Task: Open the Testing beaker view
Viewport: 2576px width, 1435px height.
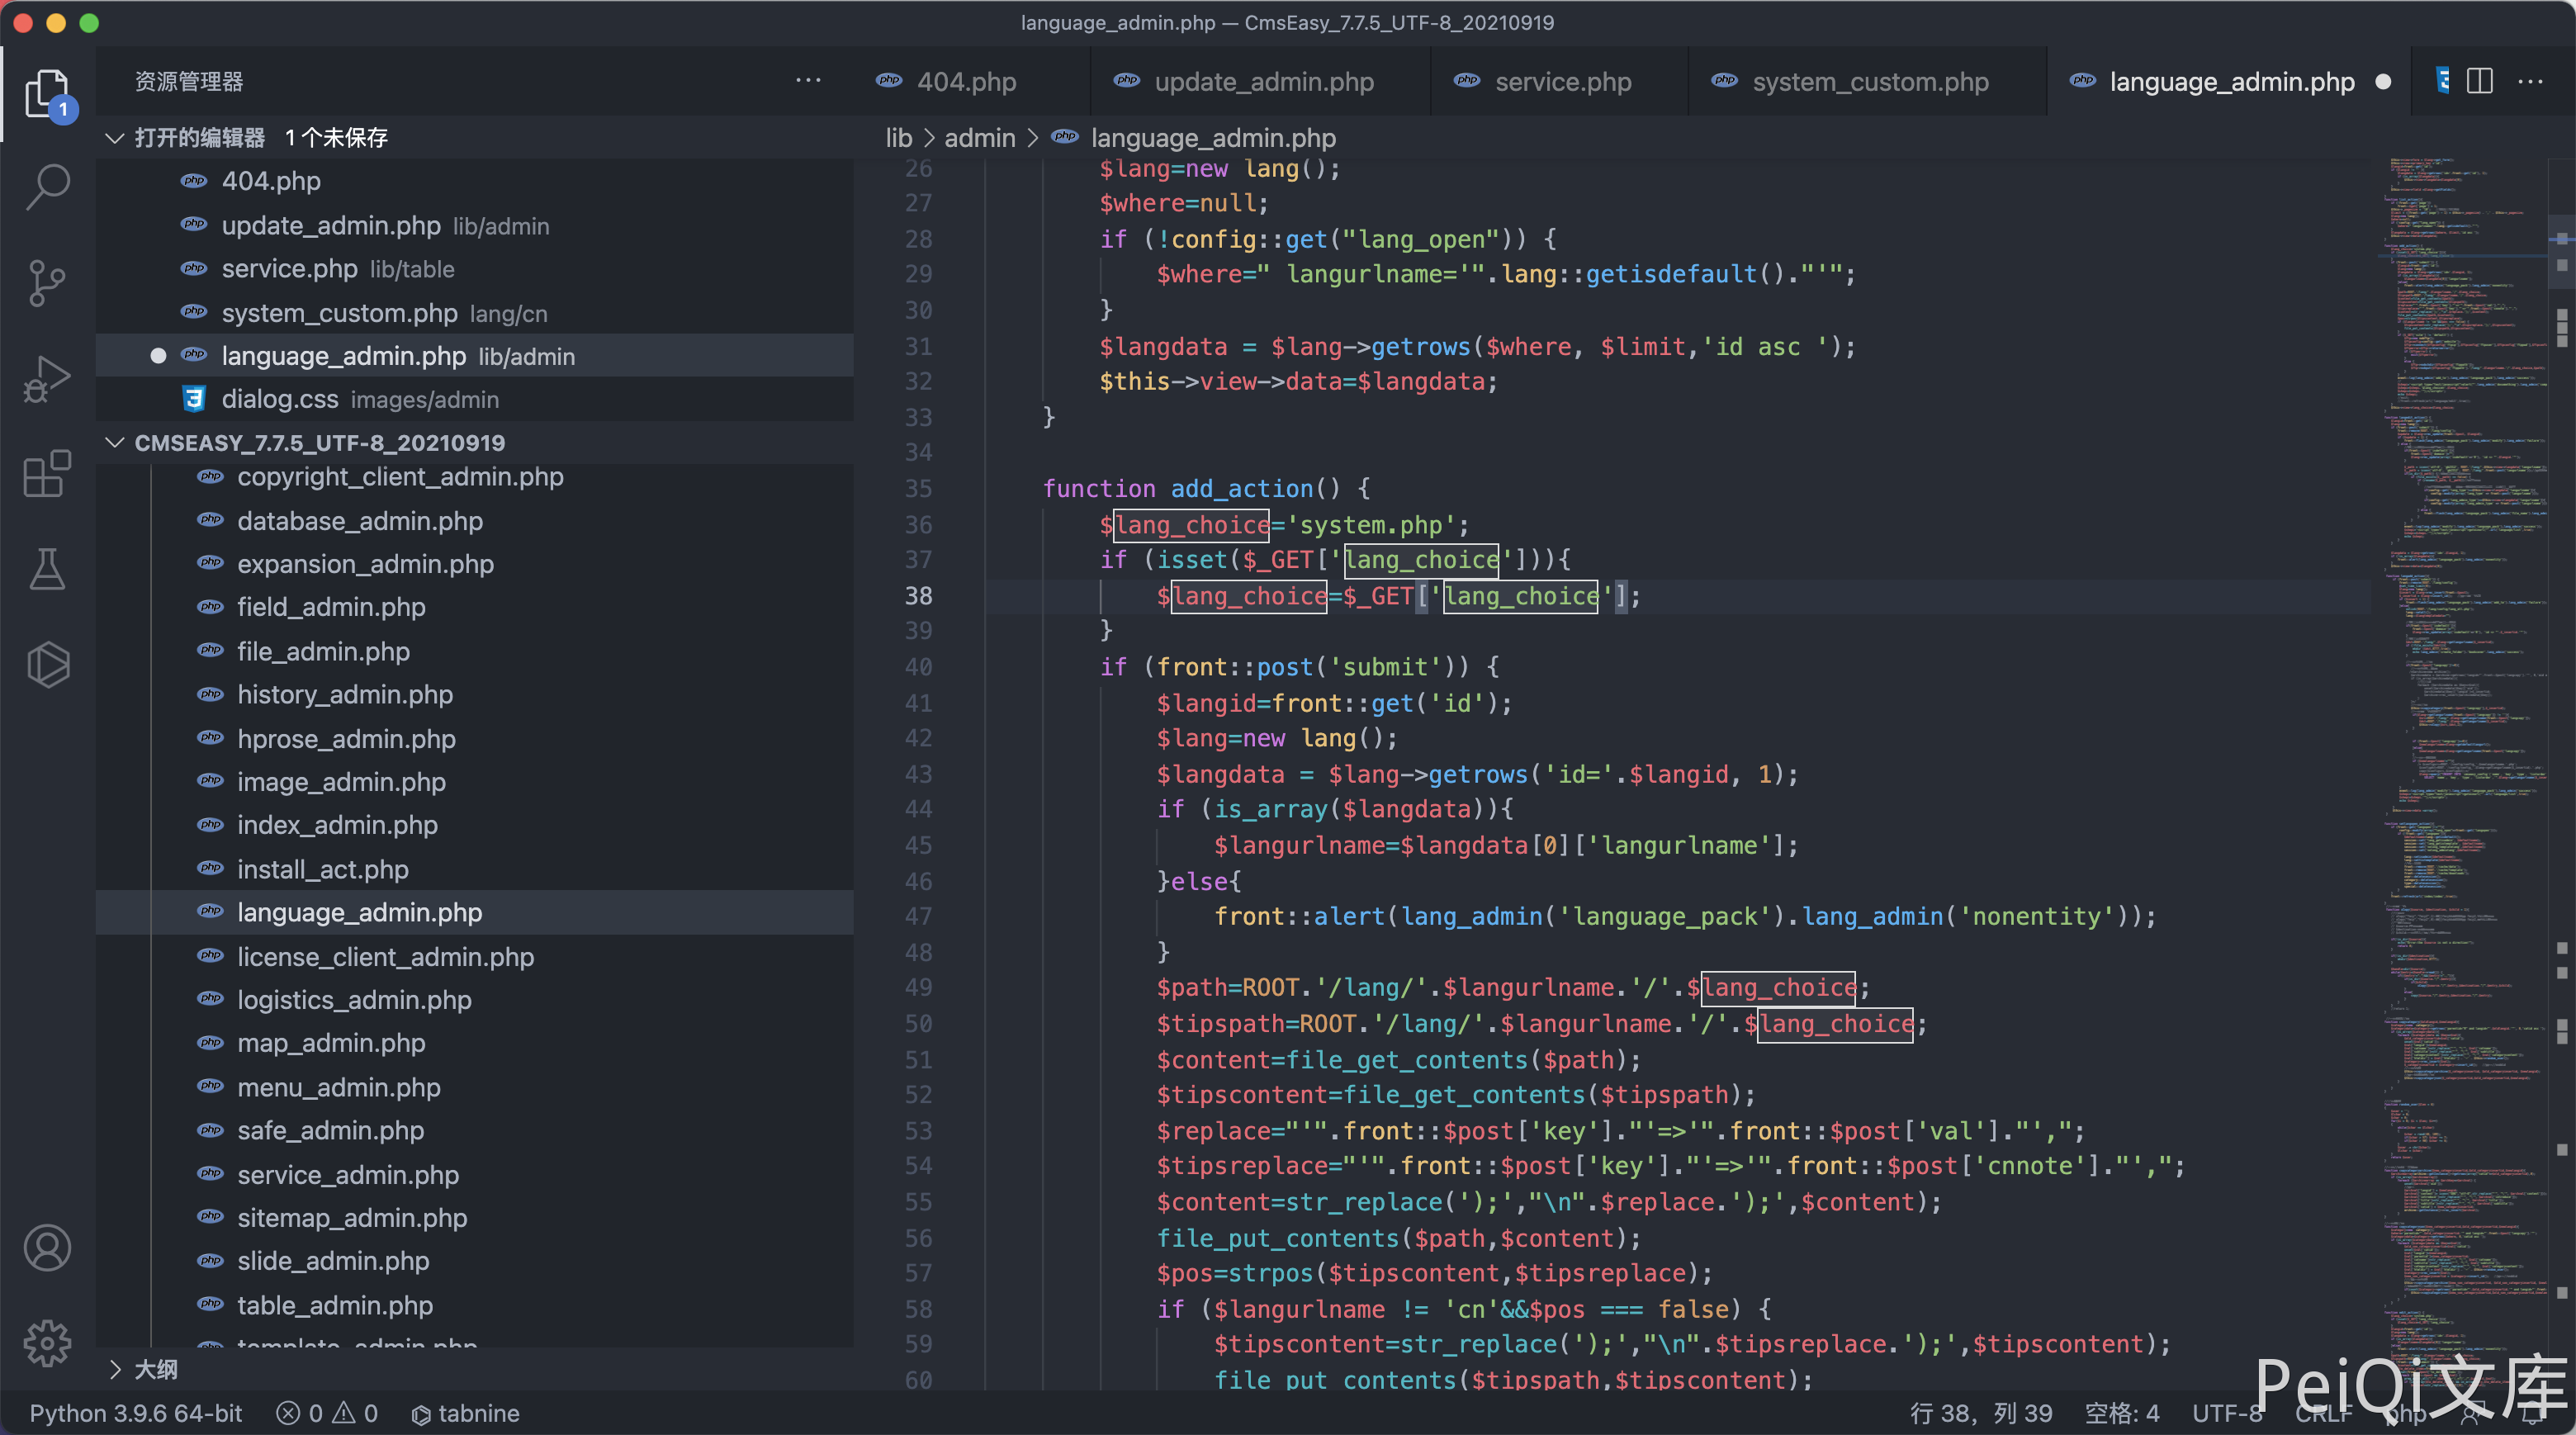Action: 47,568
